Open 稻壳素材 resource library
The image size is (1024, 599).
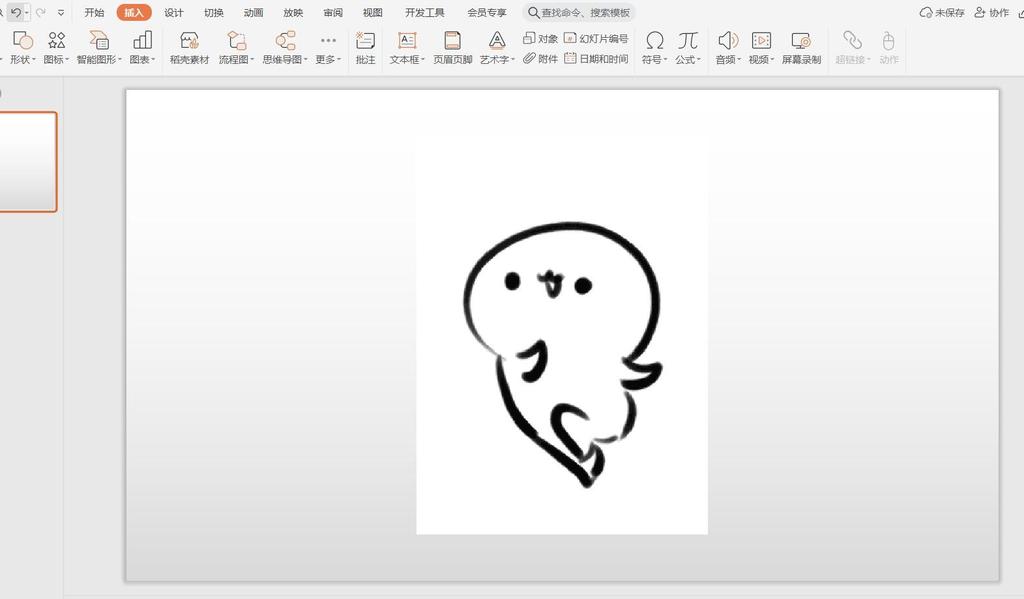point(189,46)
